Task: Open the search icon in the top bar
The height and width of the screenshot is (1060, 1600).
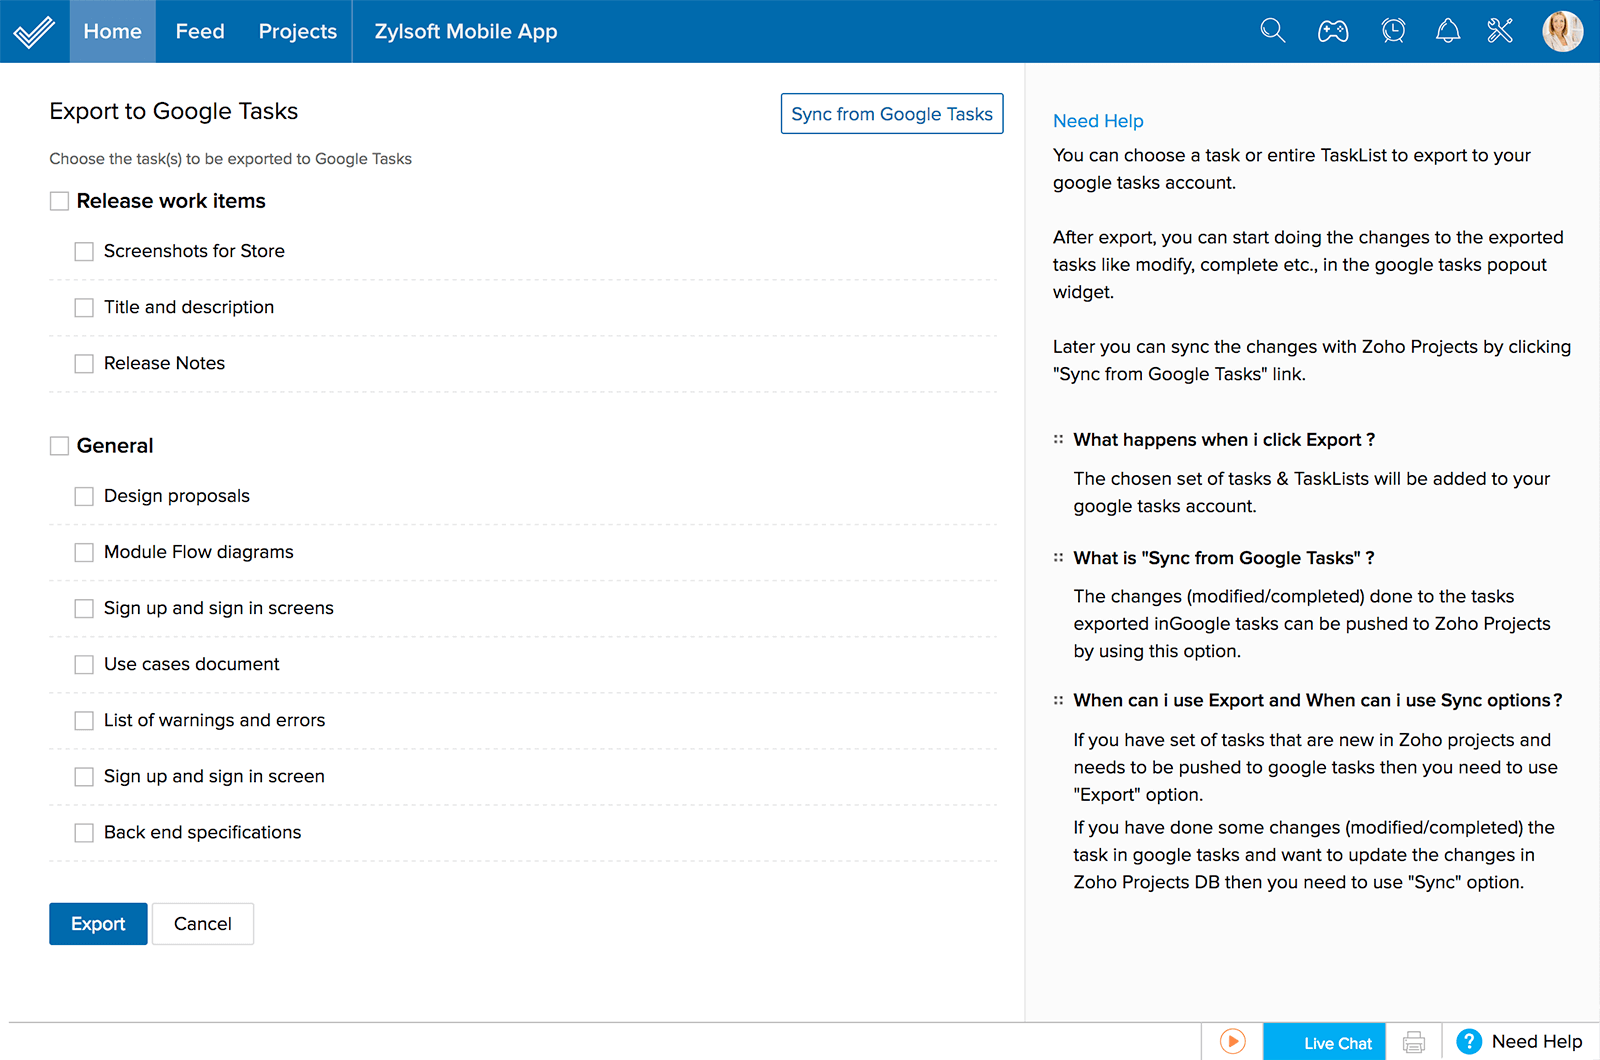Action: [x=1272, y=31]
